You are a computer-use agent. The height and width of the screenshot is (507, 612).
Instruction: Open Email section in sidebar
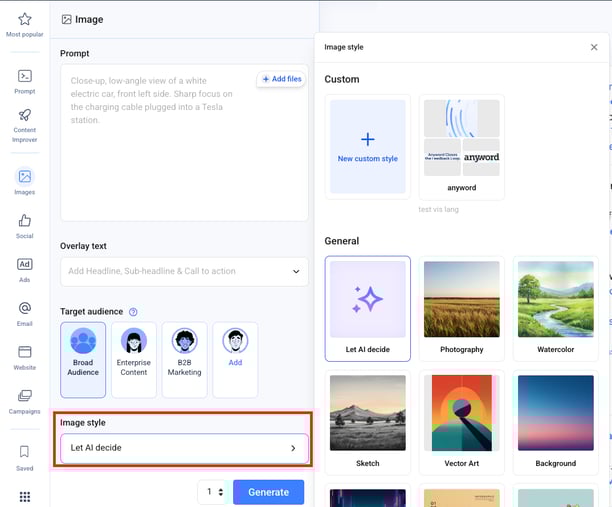pos(25,309)
